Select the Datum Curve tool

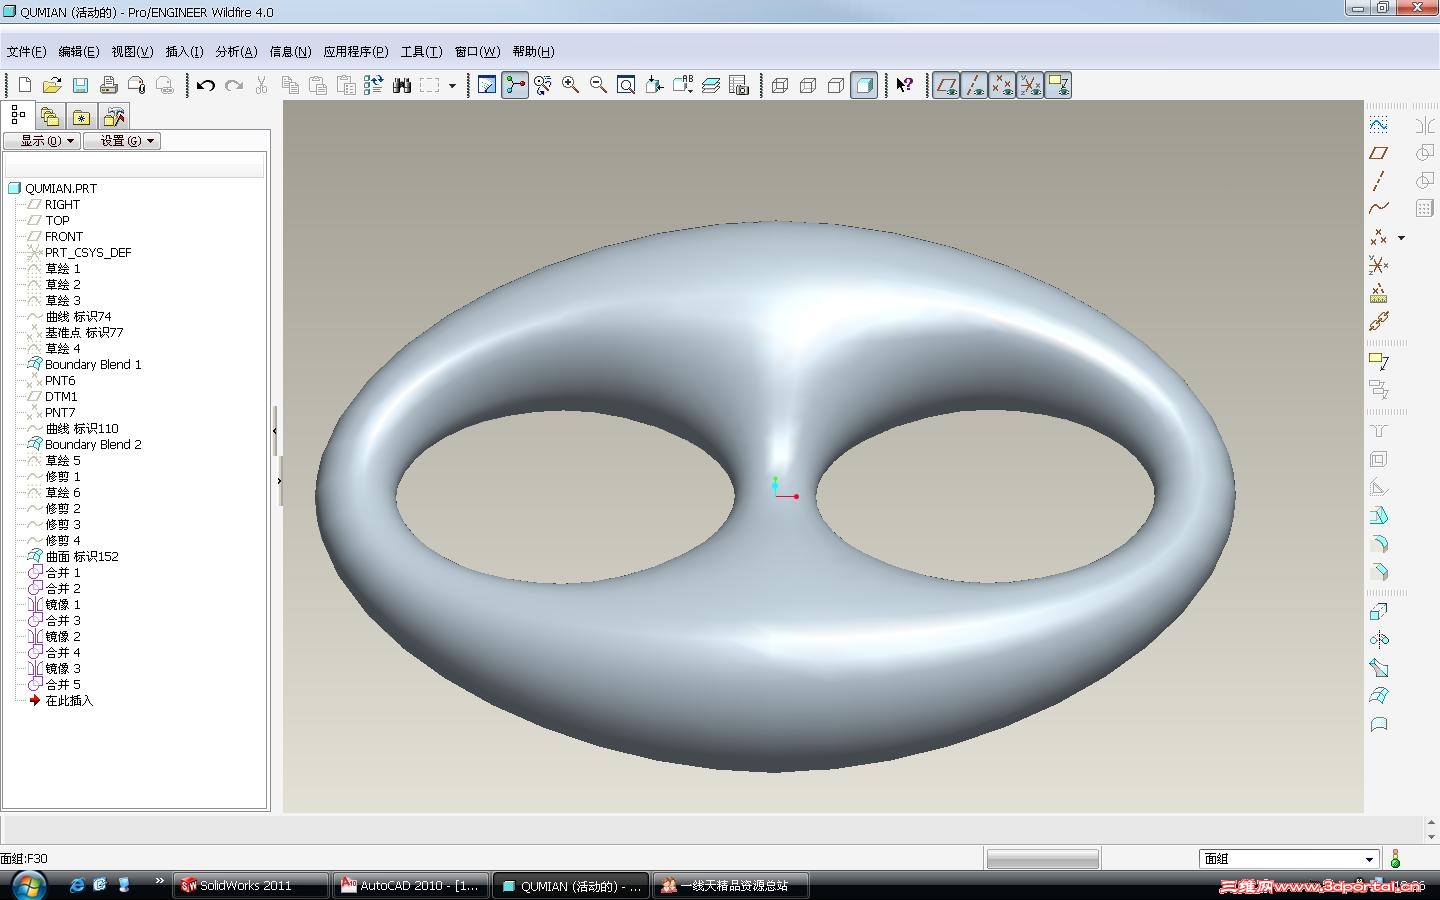[1379, 208]
